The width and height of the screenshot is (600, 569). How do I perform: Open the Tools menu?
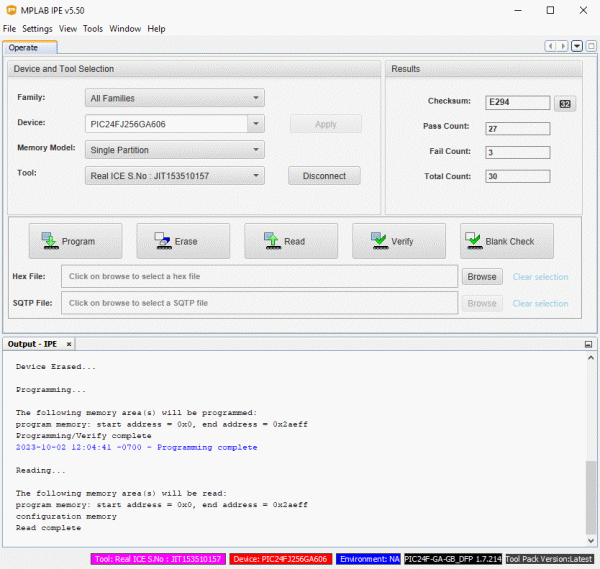point(93,29)
